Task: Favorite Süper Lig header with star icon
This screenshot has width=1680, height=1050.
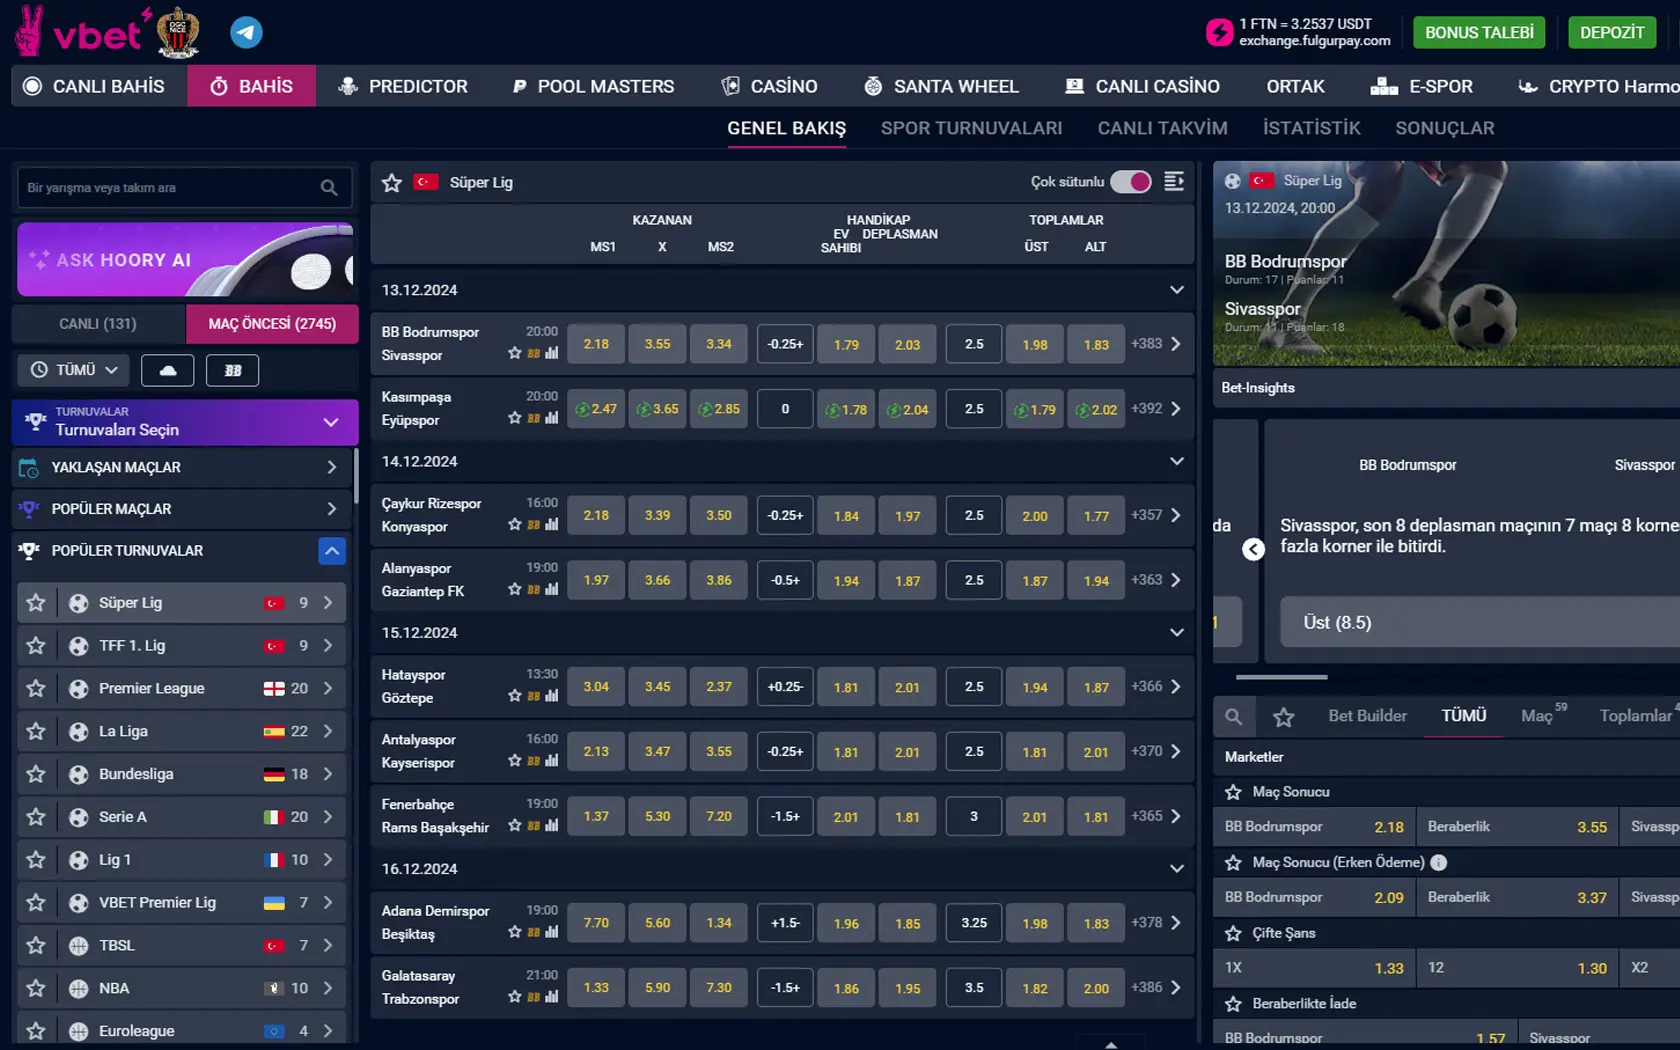Action: (392, 182)
